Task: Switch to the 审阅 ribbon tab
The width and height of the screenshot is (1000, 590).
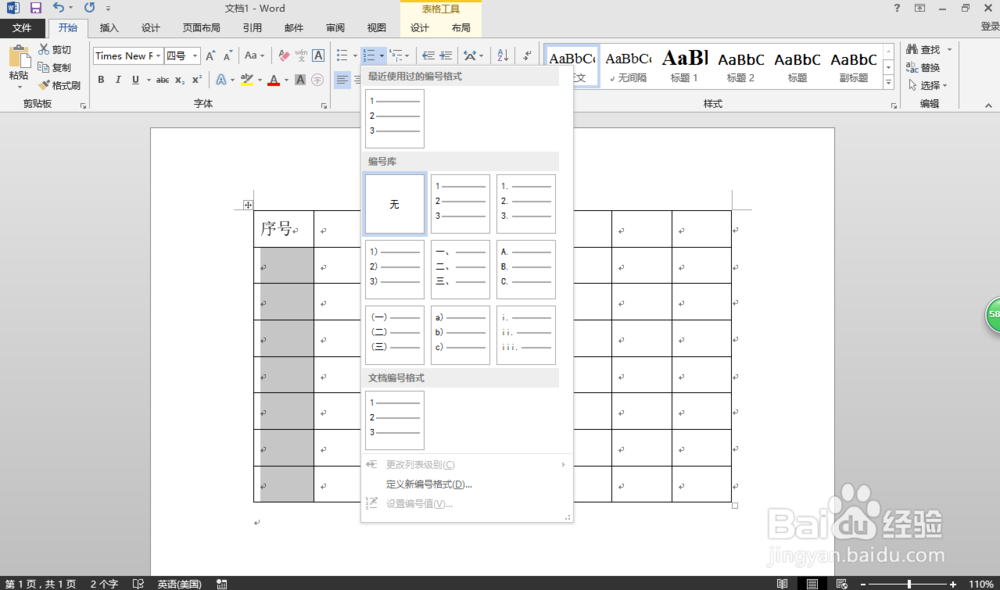Action: pos(335,28)
